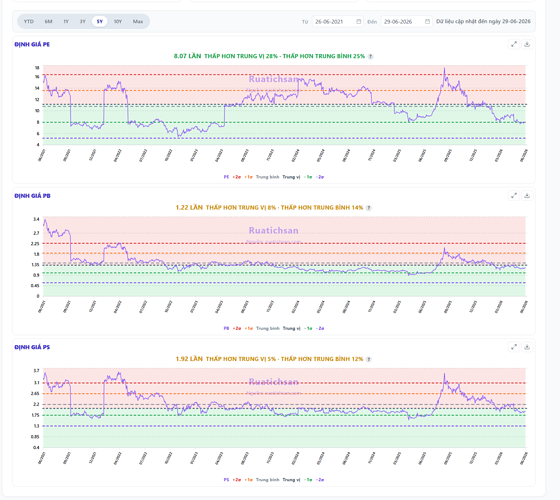
Task: Expand the PE valuation chart to fullscreen
Action: [x=514, y=44]
